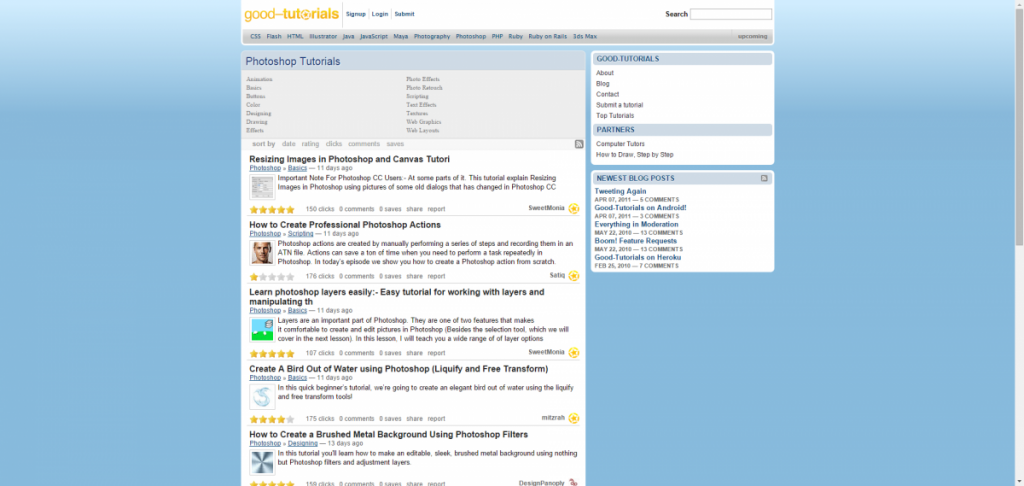Click SweetMonia's avatar icon on the Resizing Images tutorial
Screen dimensions: 1024x486
pos(574,209)
